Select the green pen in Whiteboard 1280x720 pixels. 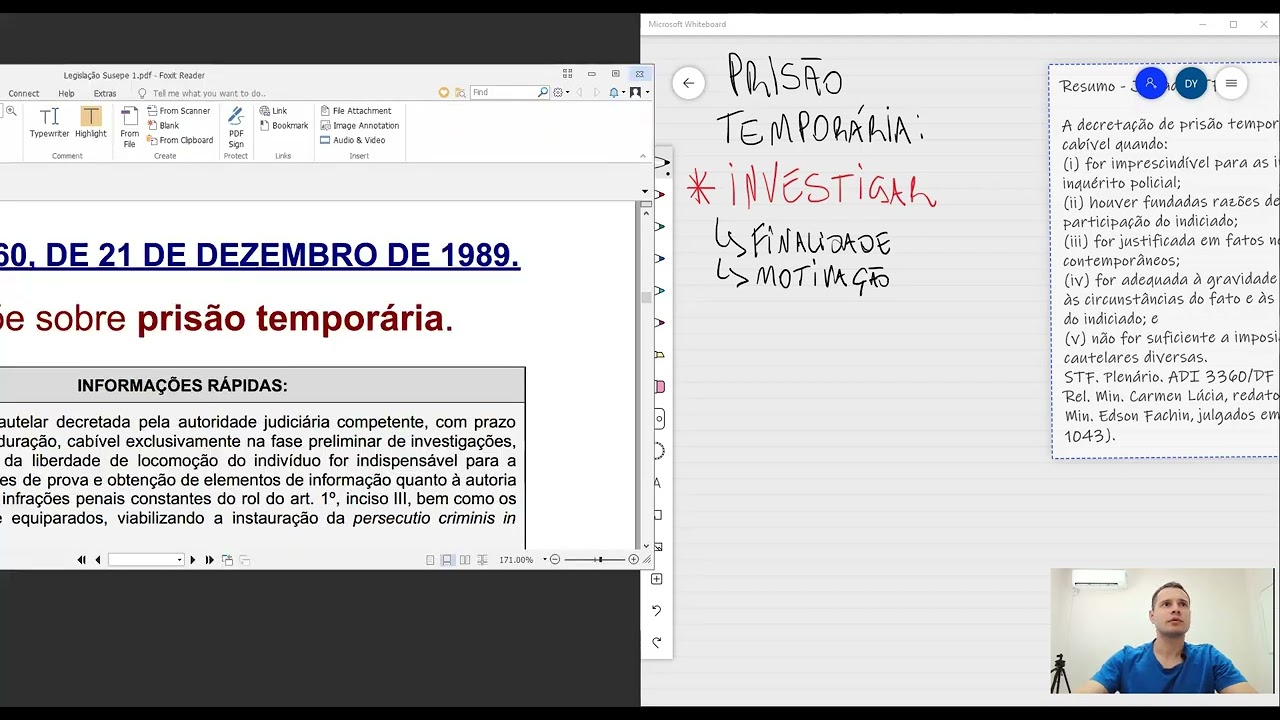[x=659, y=226]
